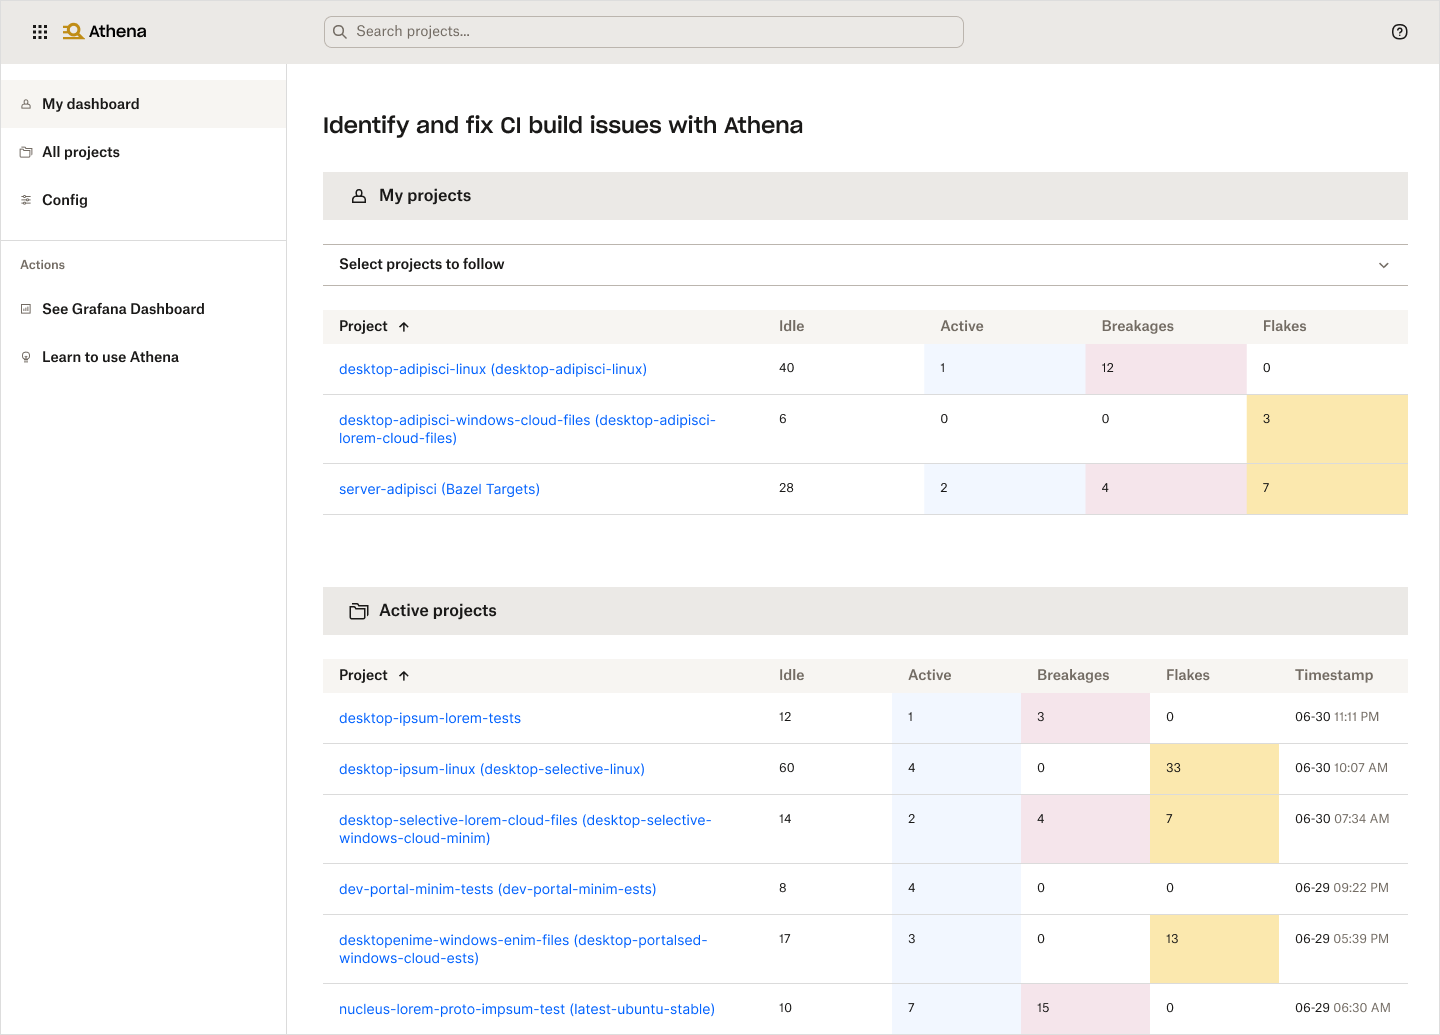Open the Config sidebar item

click(64, 200)
